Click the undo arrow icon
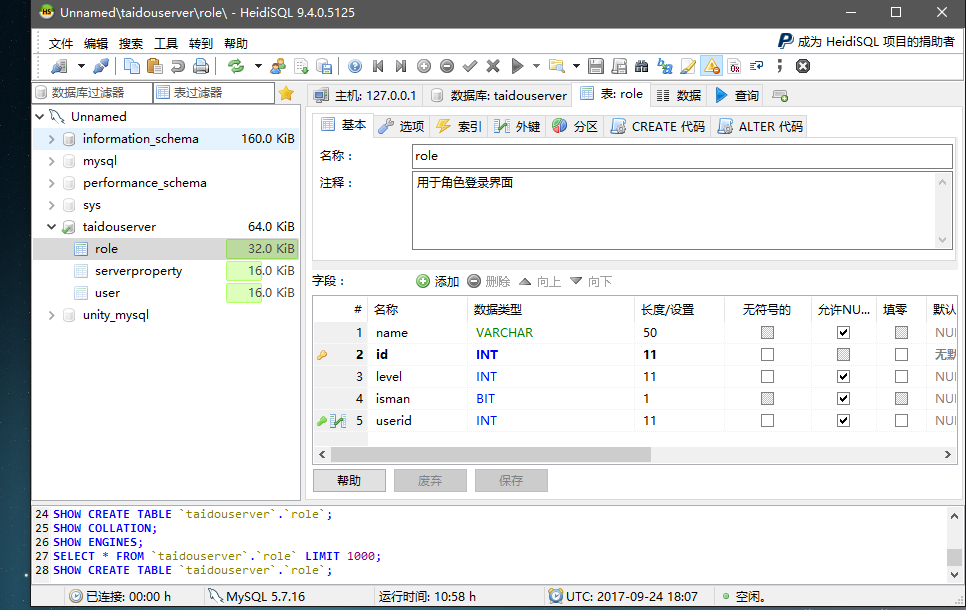Screen dimensions: 966x610 click(177, 66)
